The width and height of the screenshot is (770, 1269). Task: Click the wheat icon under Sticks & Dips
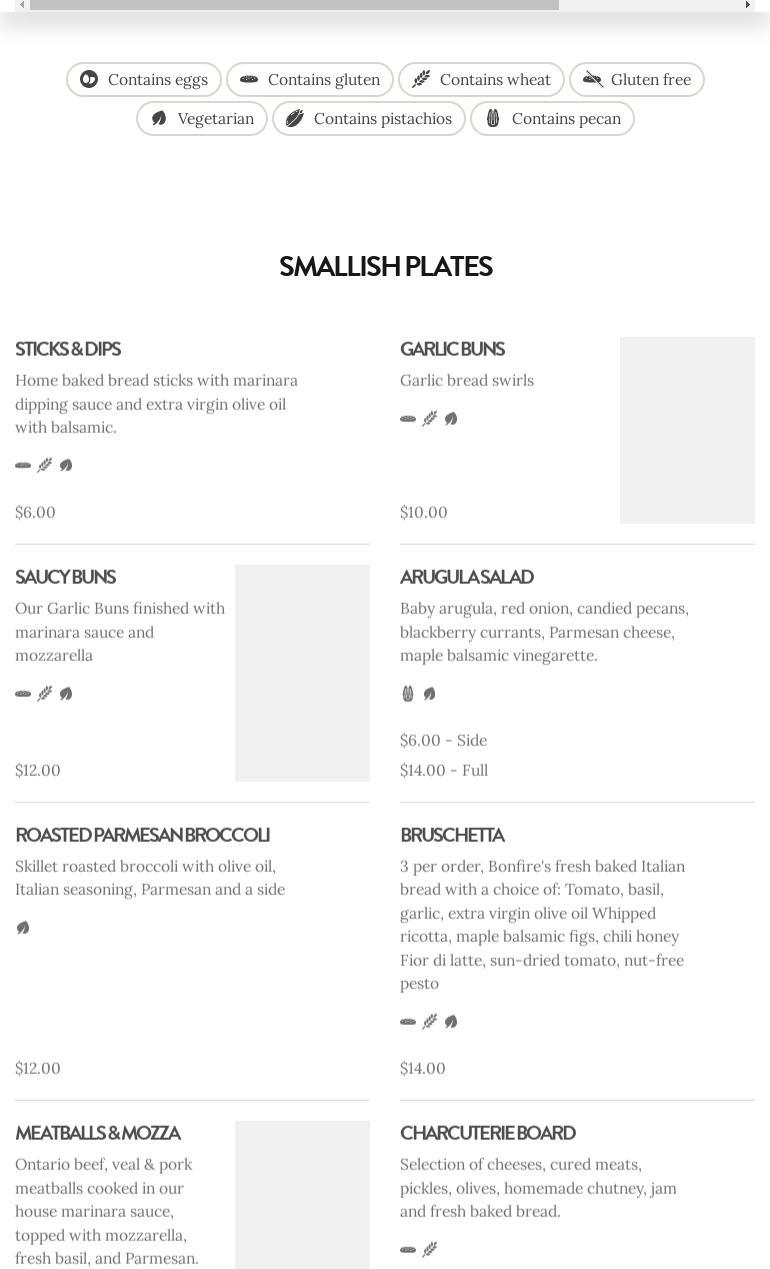(45, 466)
